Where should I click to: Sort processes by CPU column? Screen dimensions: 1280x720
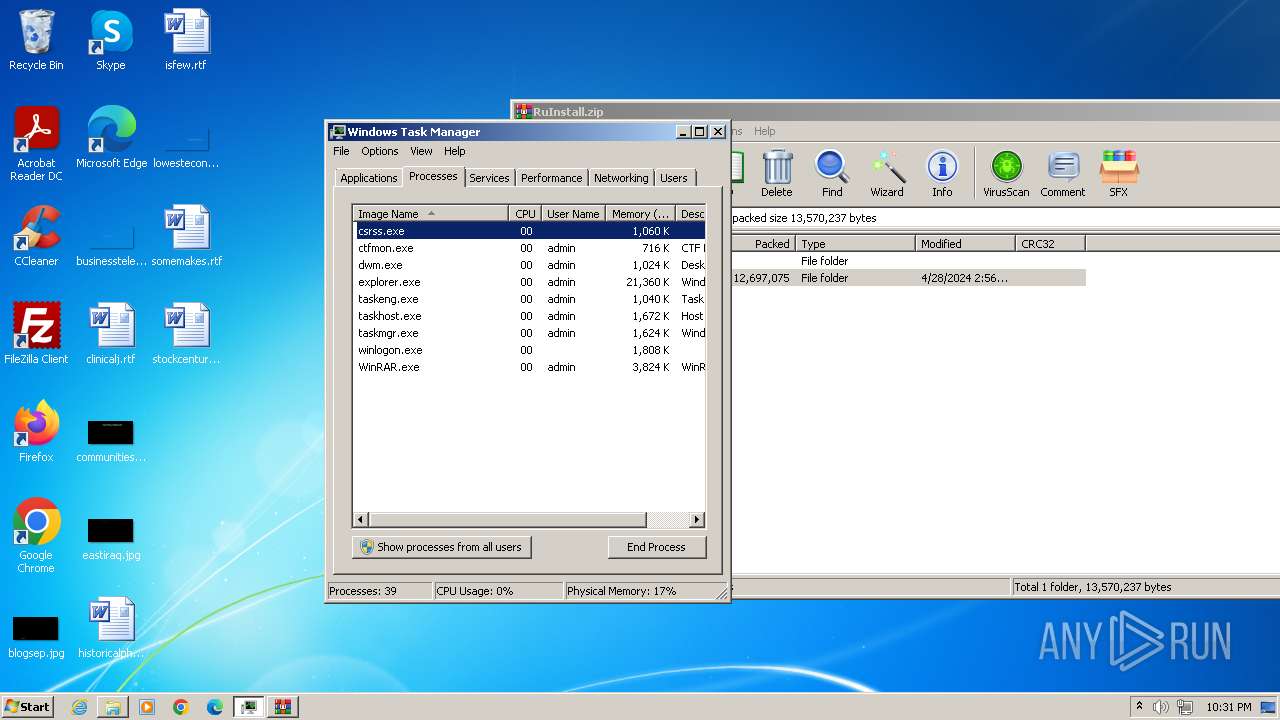click(x=525, y=214)
